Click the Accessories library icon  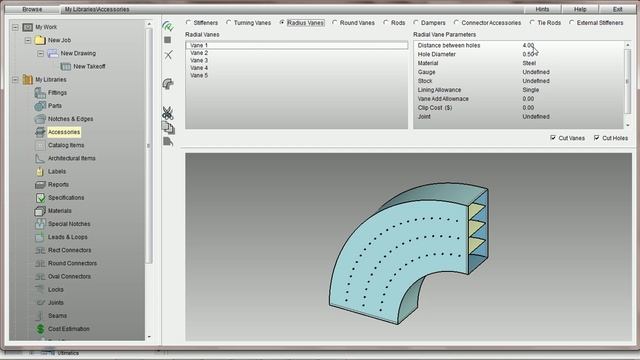pyautogui.click(x=40, y=132)
